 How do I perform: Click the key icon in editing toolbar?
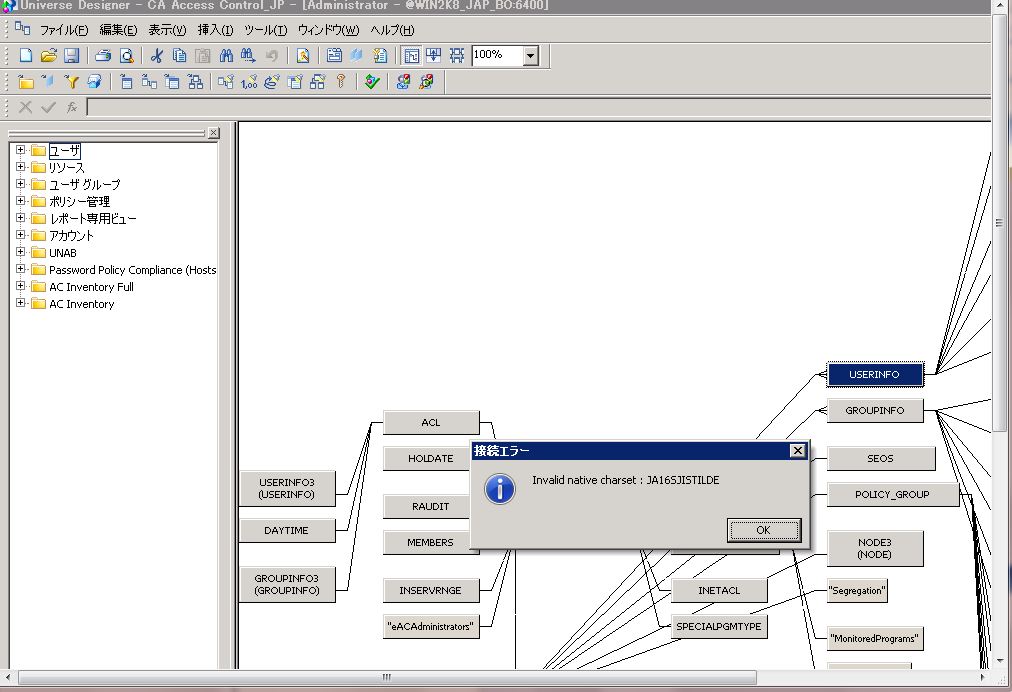point(341,82)
